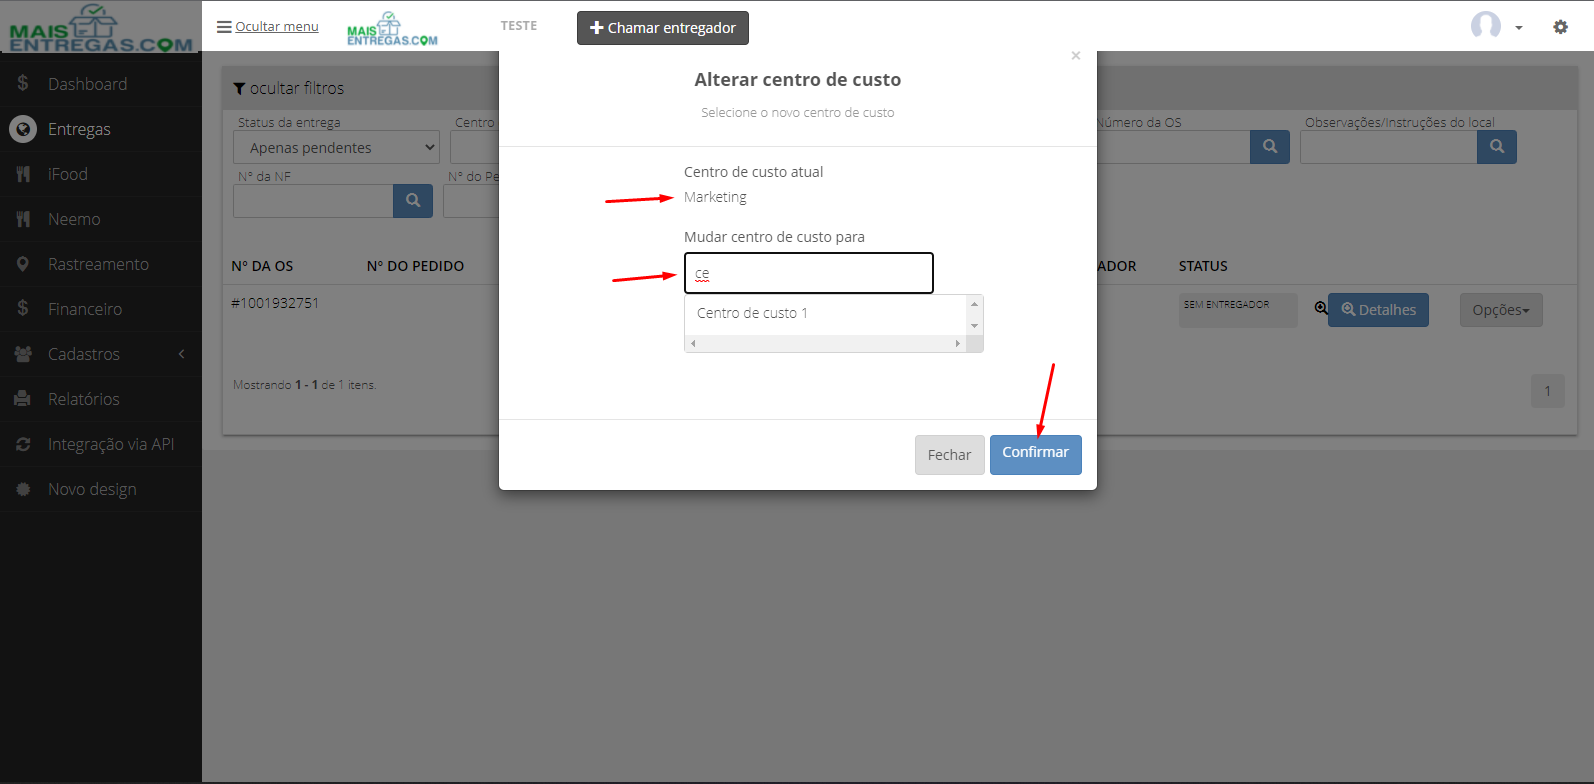Screen dimensions: 1594x784
Task: Open the Status da entrega dropdown
Action: coord(336,147)
